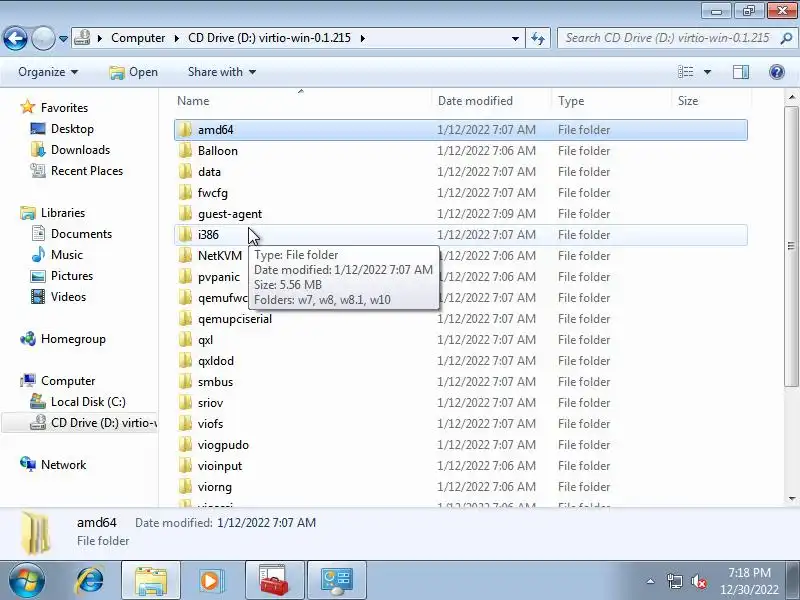
Task: Open Local Disk (C:) in navigation pane
Action: coord(88,402)
